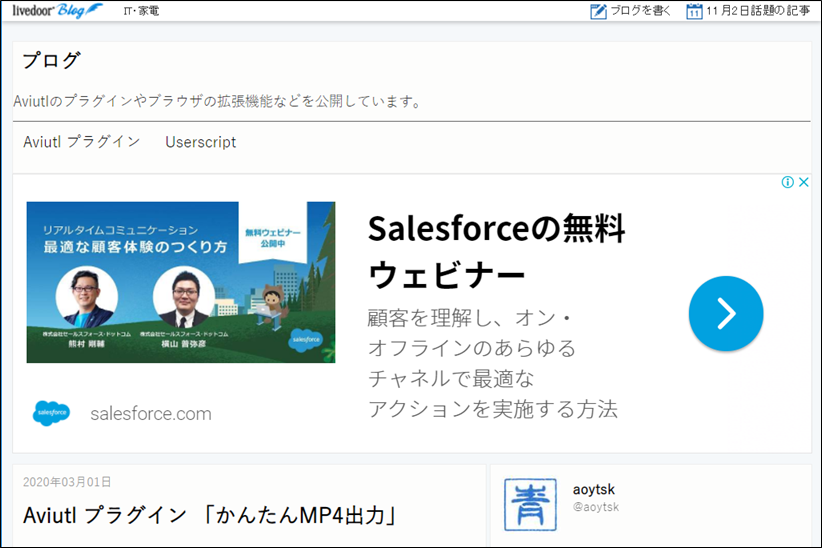Image resolution: width=822 pixels, height=548 pixels.
Task: Click the livedoor Blog logo
Action: pyautogui.click(x=57, y=10)
